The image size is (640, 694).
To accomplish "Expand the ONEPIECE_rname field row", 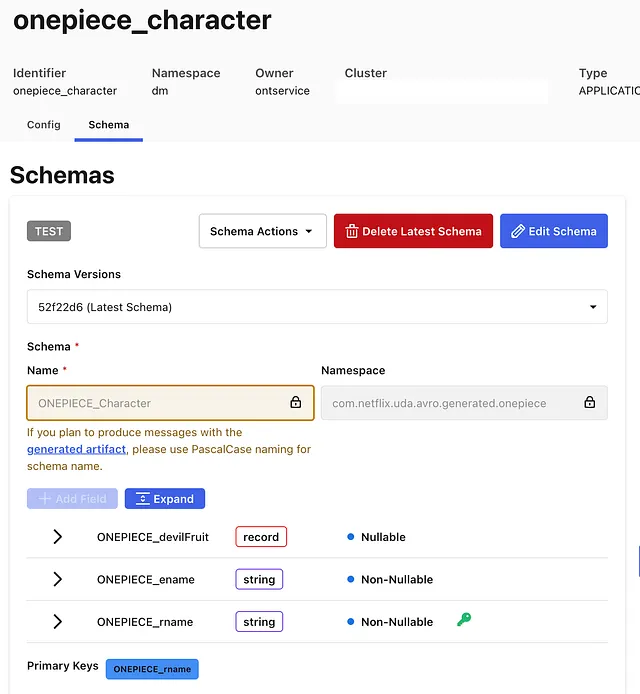I will tap(57, 622).
